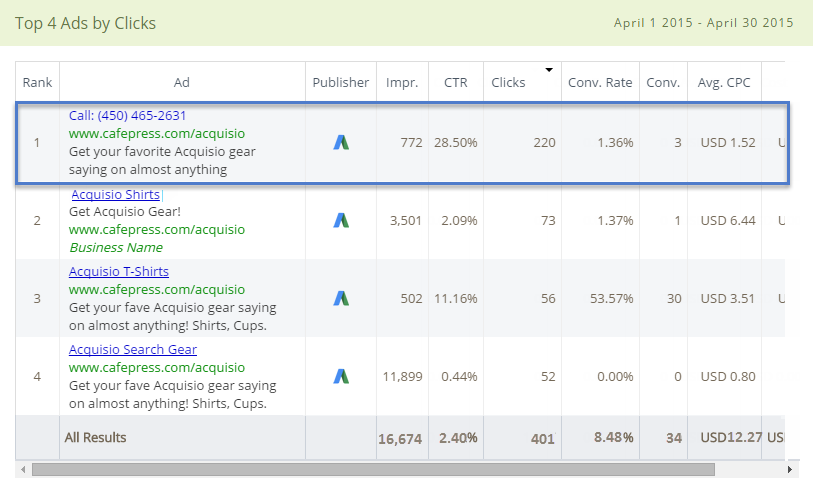Click the horizontal scrollbar thumb
This screenshot has width=813, height=493.
point(373,470)
